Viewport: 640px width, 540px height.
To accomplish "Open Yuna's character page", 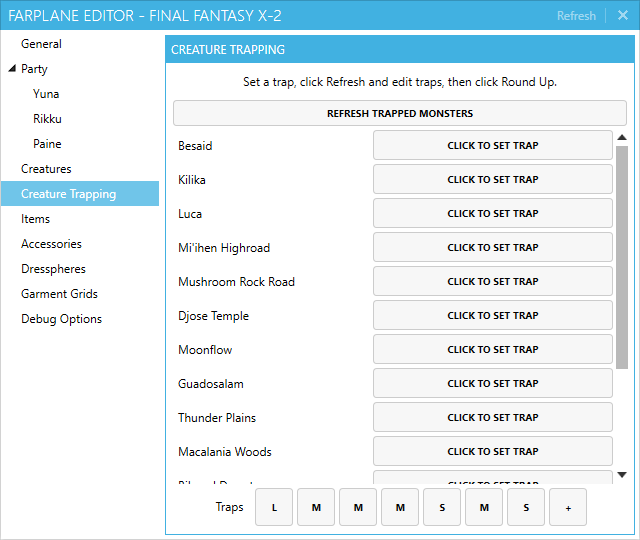I will click(46, 94).
